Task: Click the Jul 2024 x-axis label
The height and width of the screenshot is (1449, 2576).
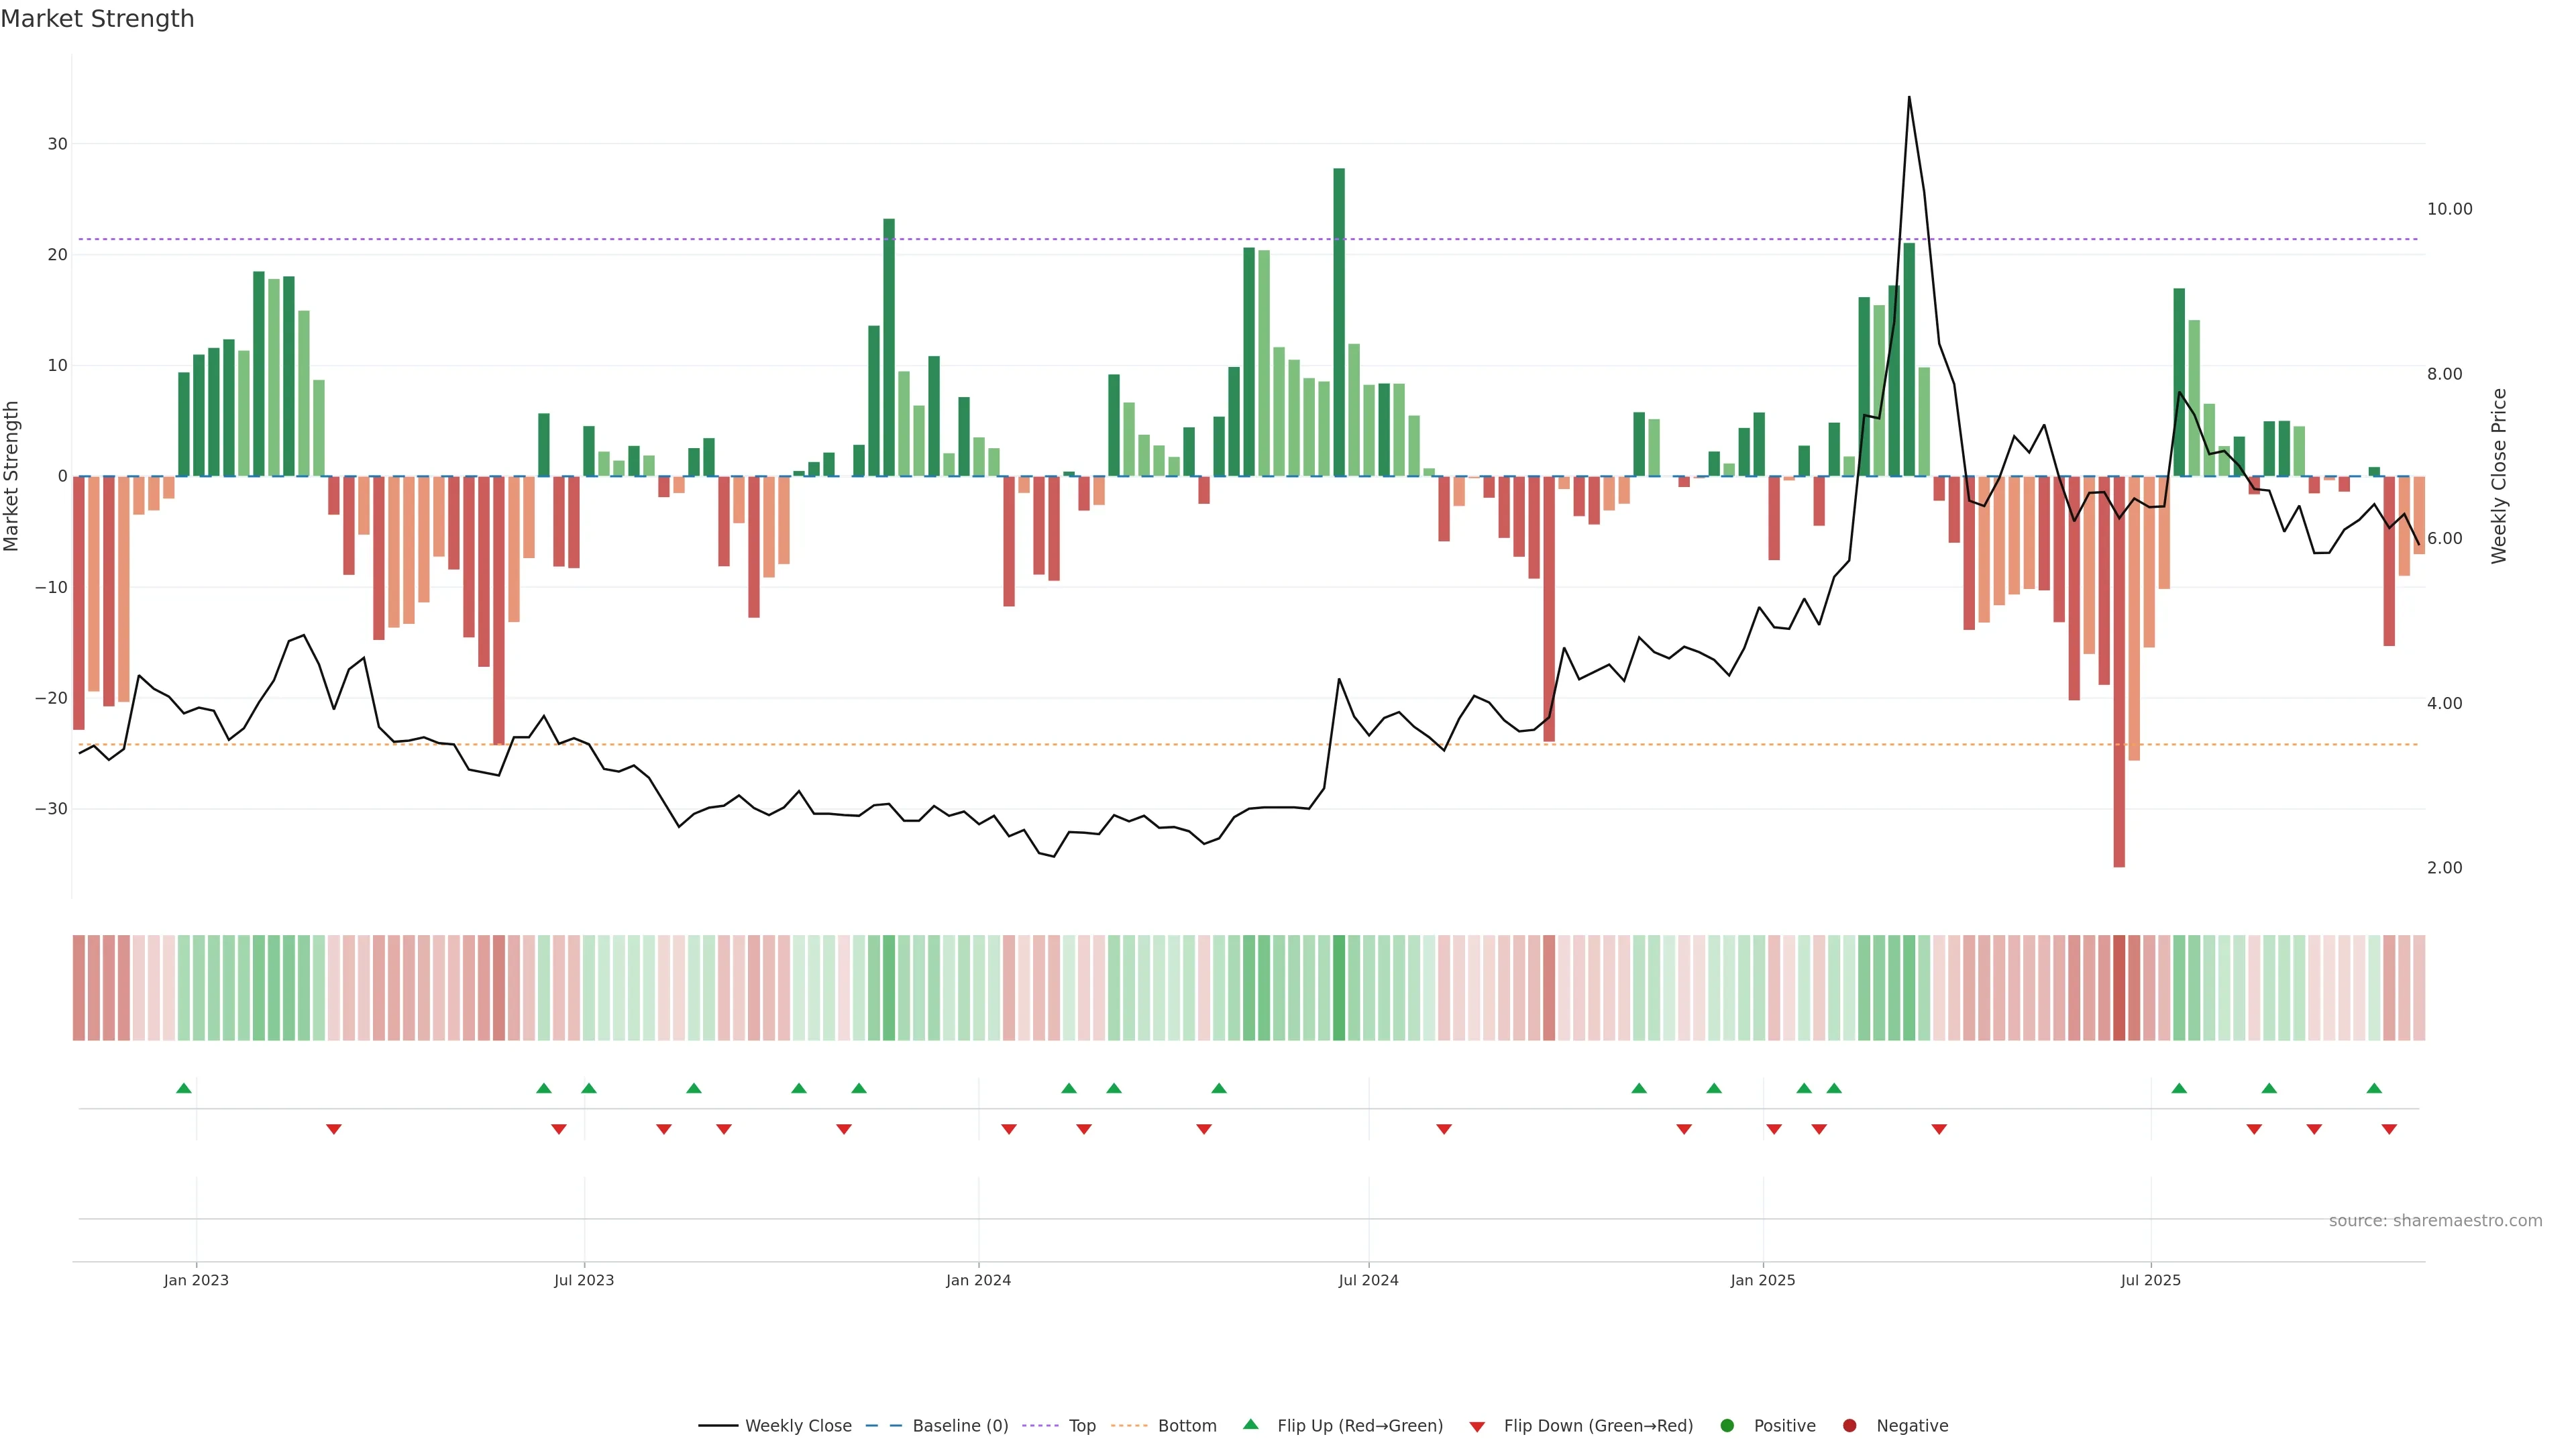Action: point(1368,1280)
